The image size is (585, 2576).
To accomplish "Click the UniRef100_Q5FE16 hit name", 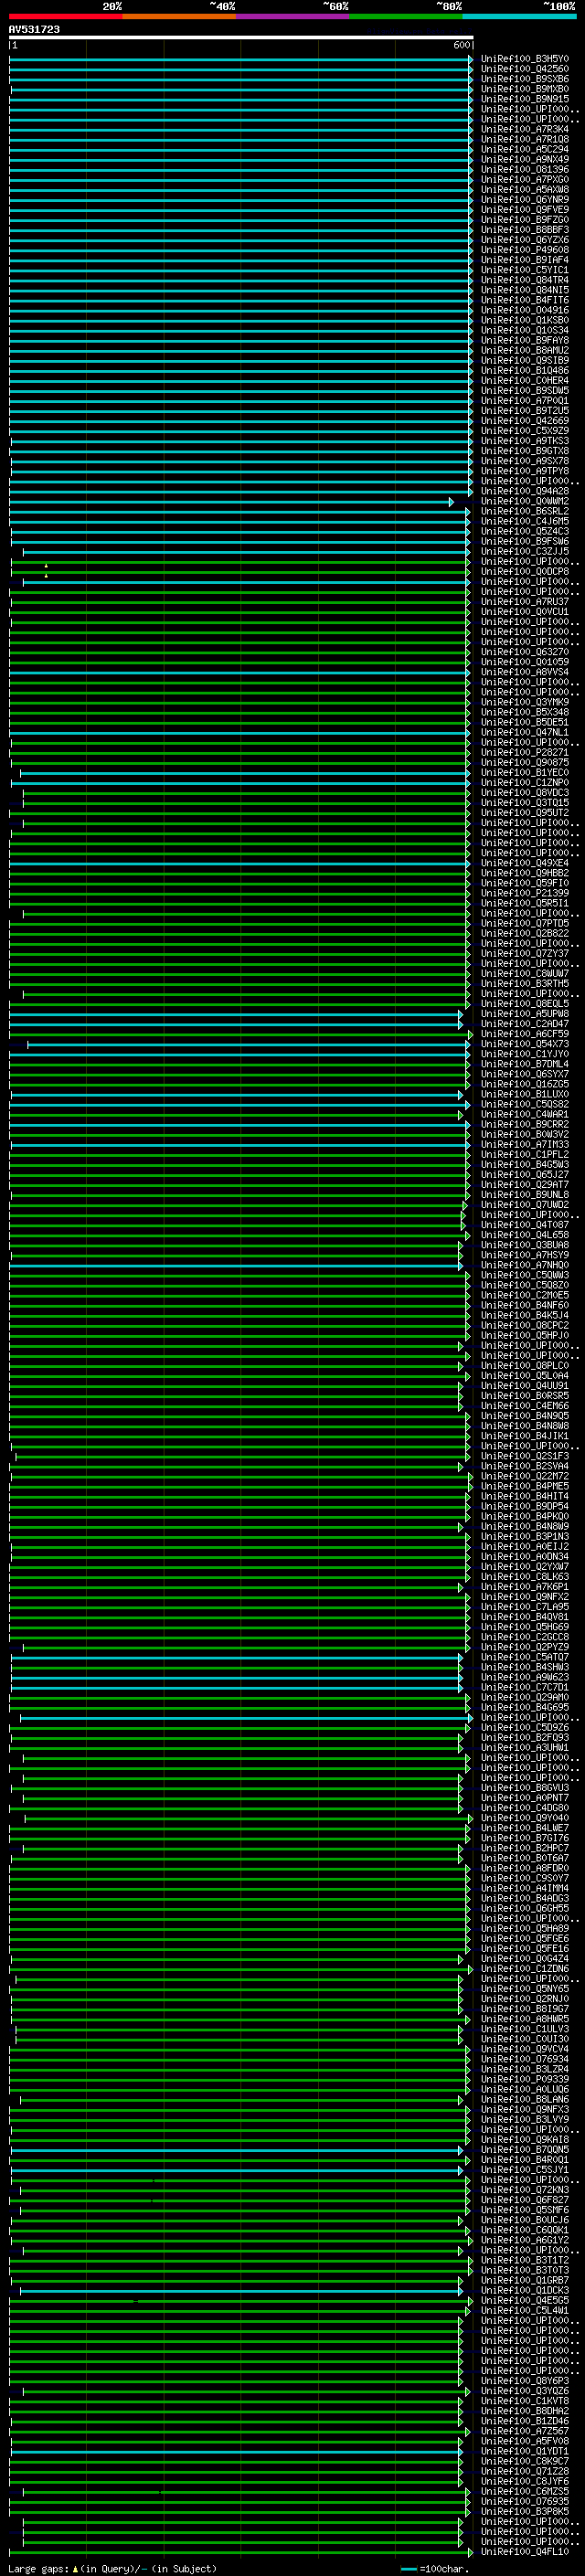I will point(525,1948).
